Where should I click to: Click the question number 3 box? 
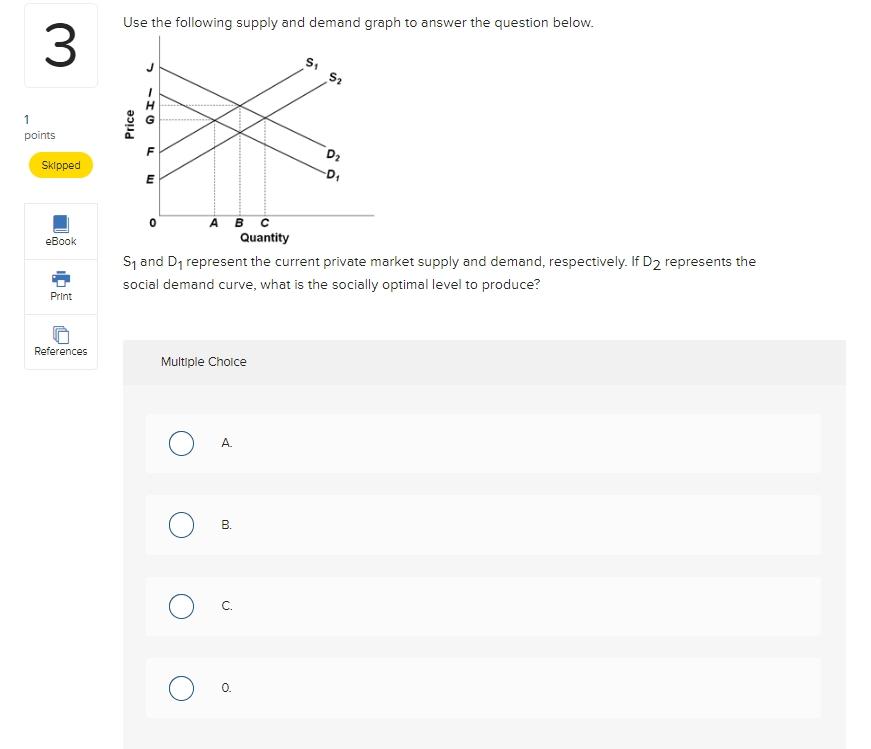click(x=60, y=46)
